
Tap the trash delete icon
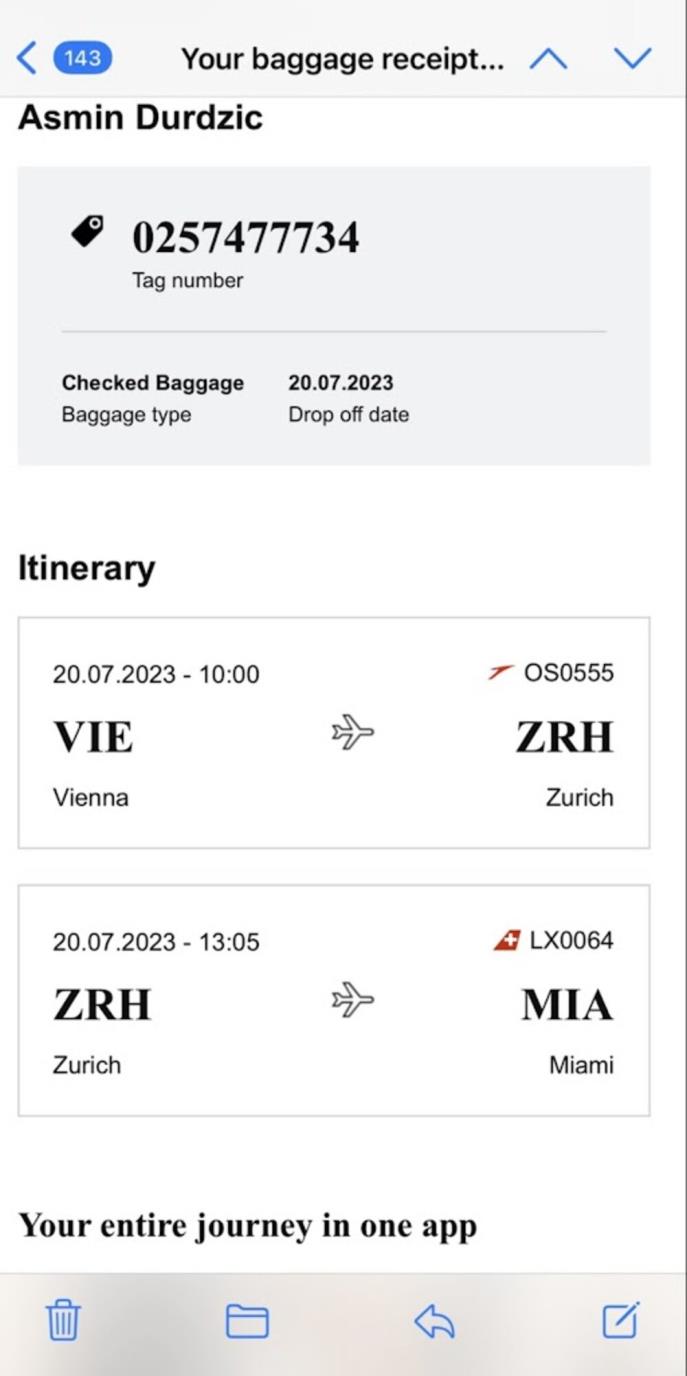click(x=63, y=1321)
